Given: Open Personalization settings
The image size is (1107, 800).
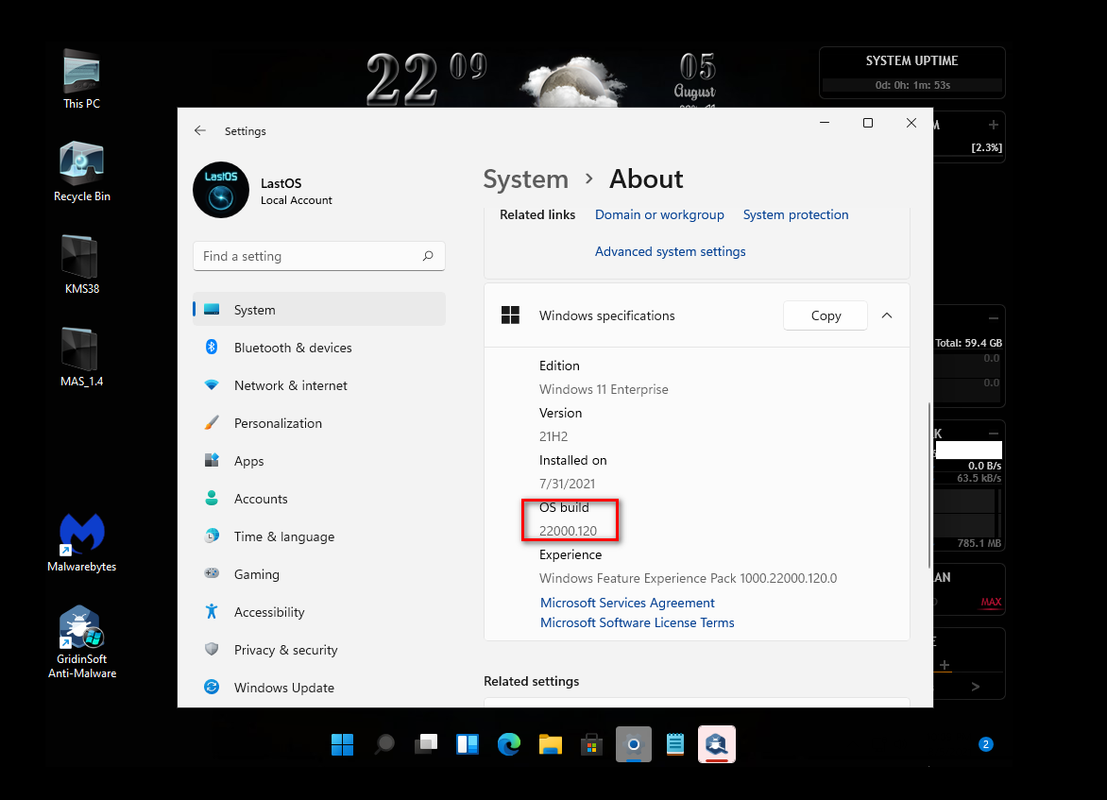Looking at the screenshot, I should (x=319, y=423).
